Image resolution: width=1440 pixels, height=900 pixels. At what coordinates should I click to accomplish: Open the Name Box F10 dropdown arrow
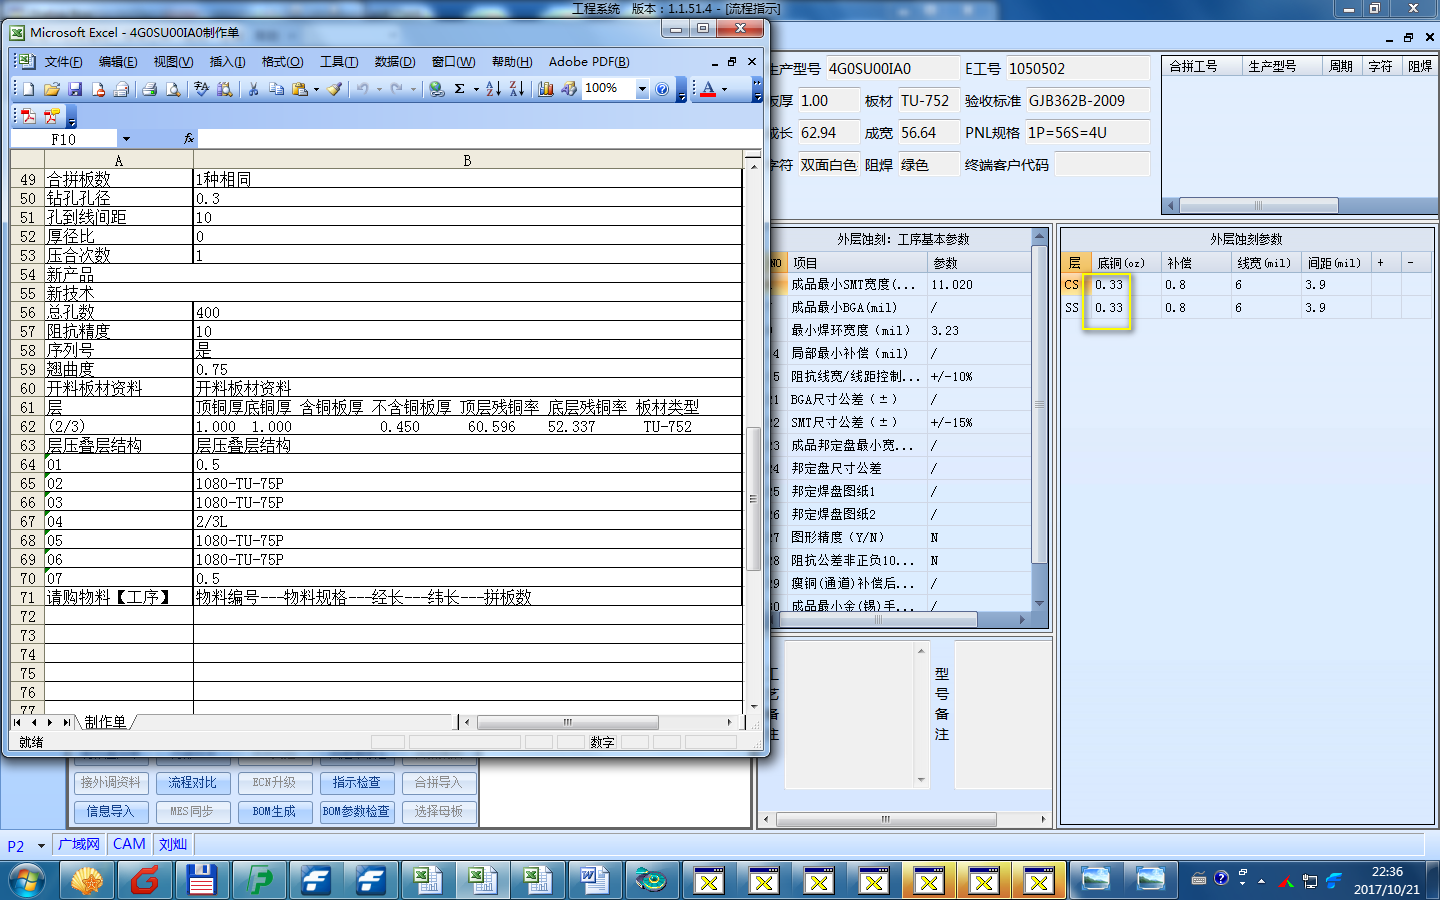[x=126, y=139]
